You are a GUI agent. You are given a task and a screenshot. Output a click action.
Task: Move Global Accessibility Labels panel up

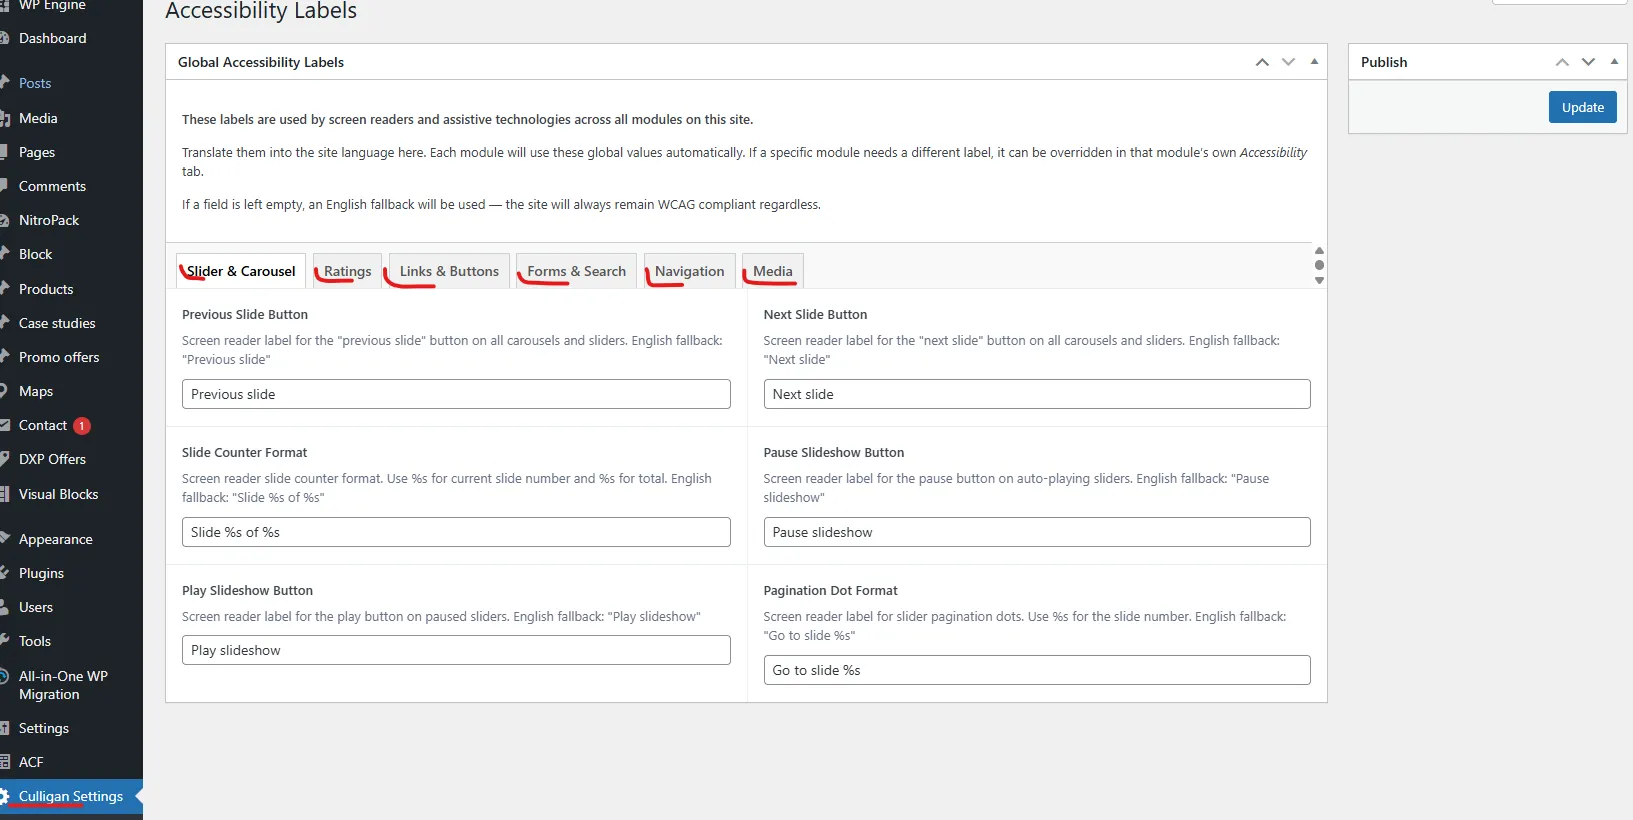click(x=1262, y=62)
